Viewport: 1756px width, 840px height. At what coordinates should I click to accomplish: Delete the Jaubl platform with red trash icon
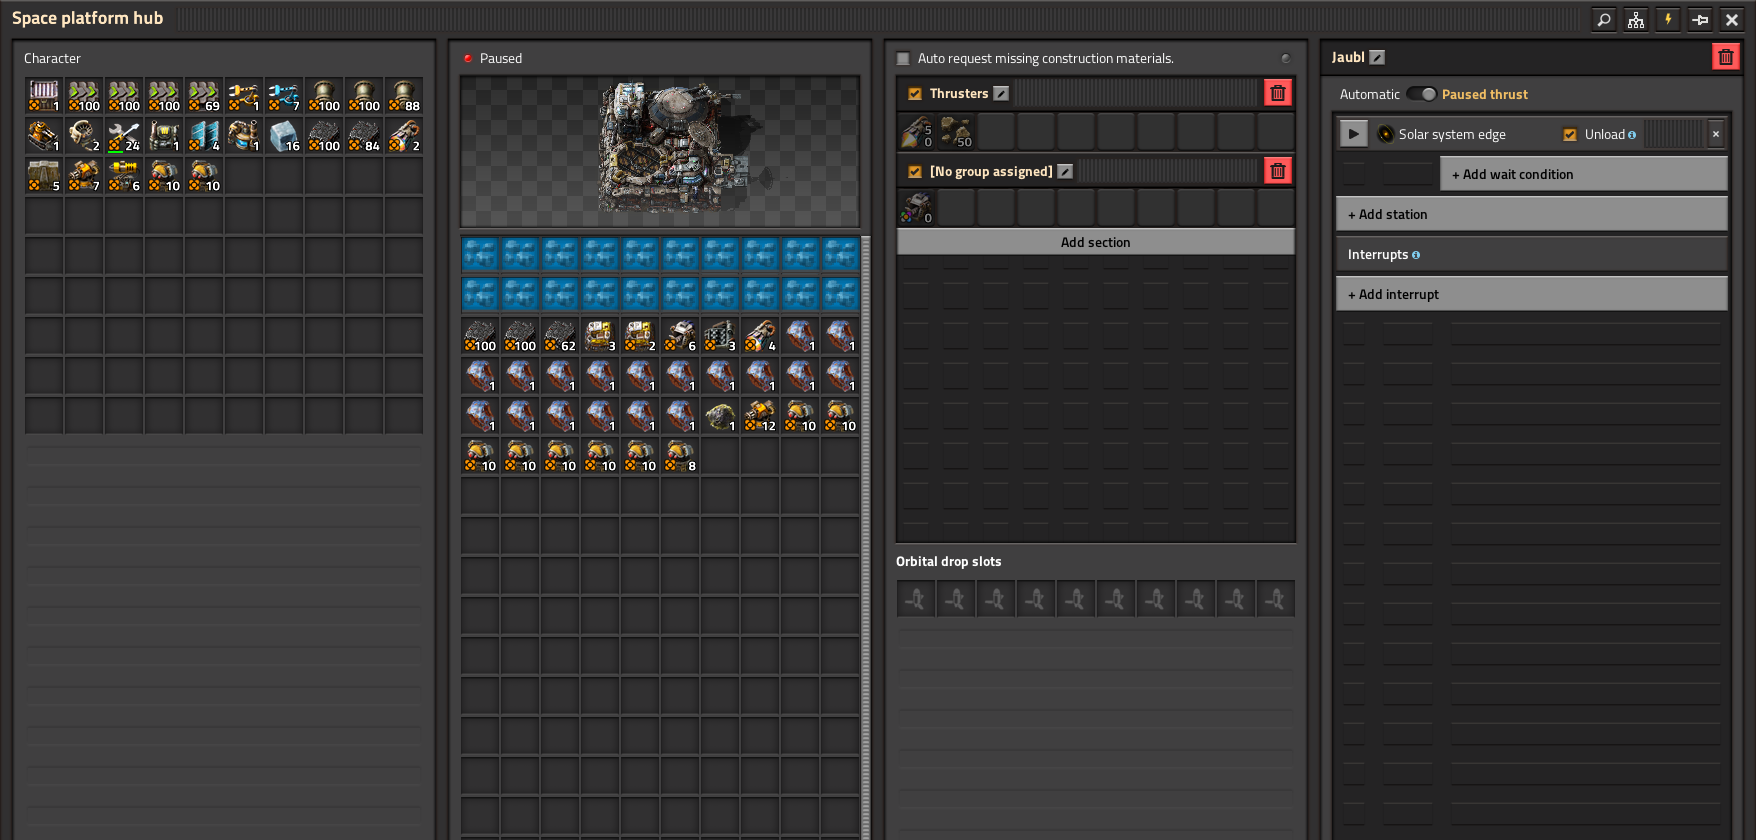(1726, 57)
